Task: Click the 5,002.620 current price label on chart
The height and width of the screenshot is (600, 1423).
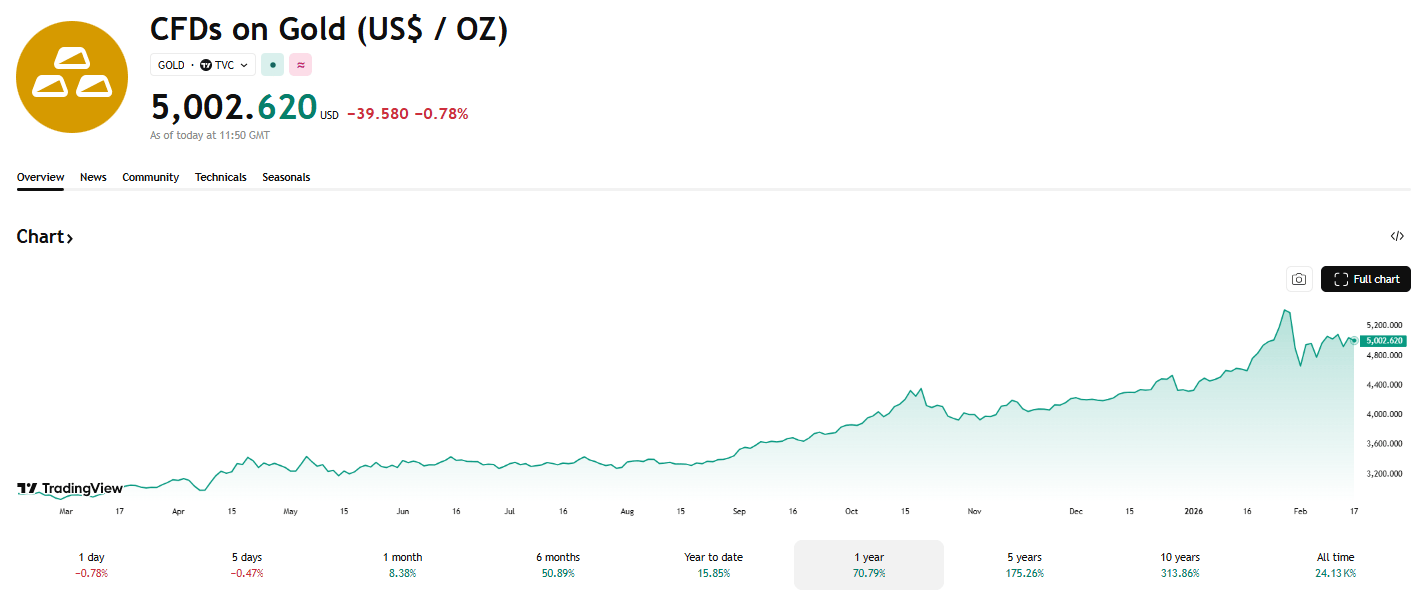Action: tap(1382, 341)
